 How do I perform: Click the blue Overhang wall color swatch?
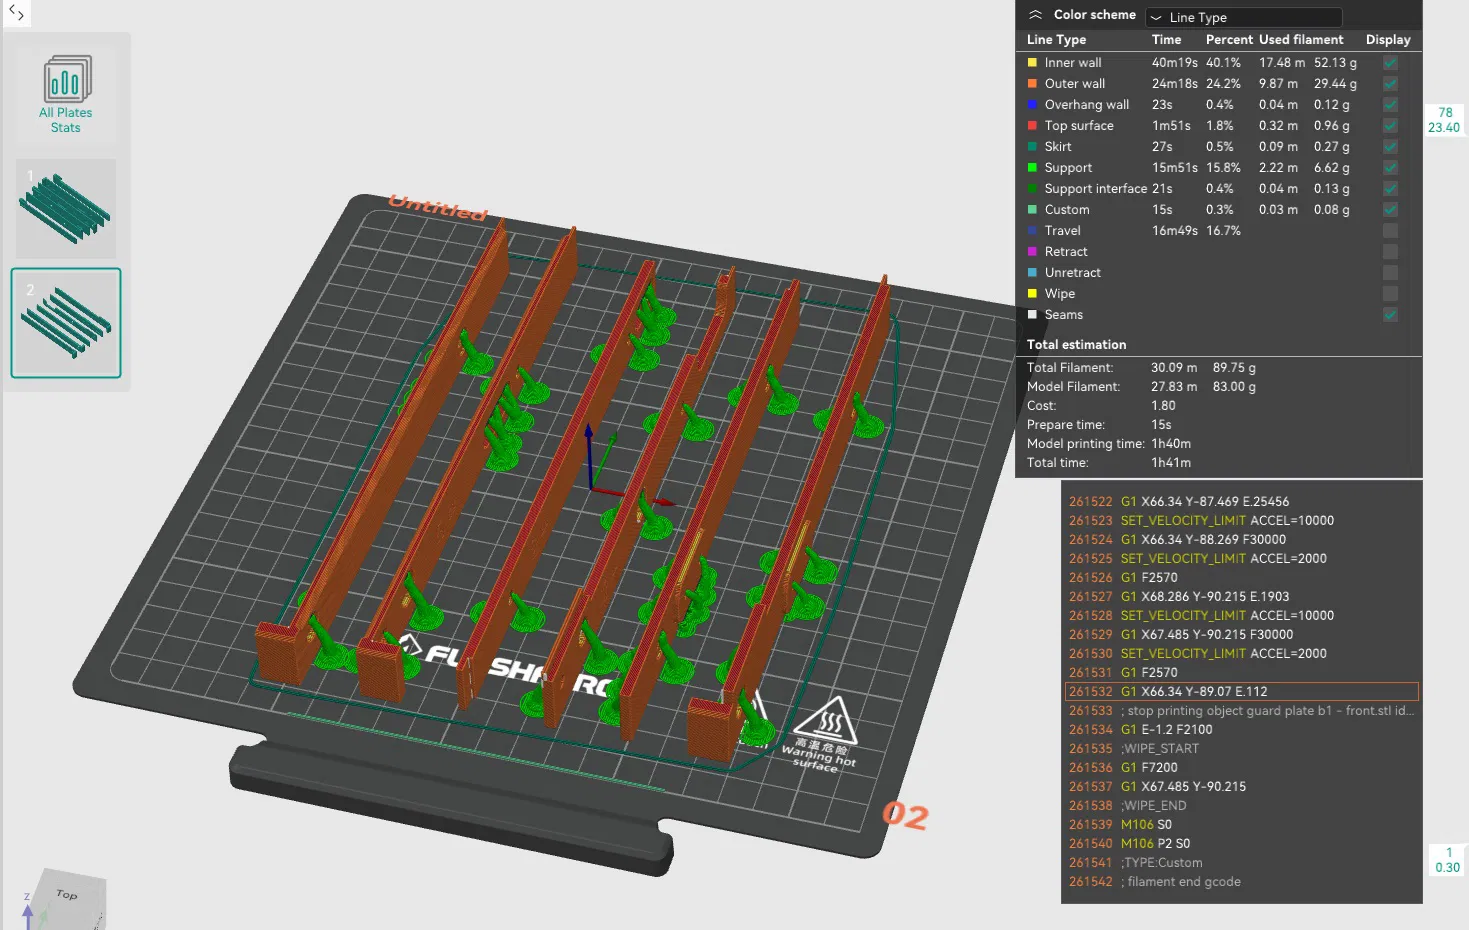pyautogui.click(x=1032, y=105)
